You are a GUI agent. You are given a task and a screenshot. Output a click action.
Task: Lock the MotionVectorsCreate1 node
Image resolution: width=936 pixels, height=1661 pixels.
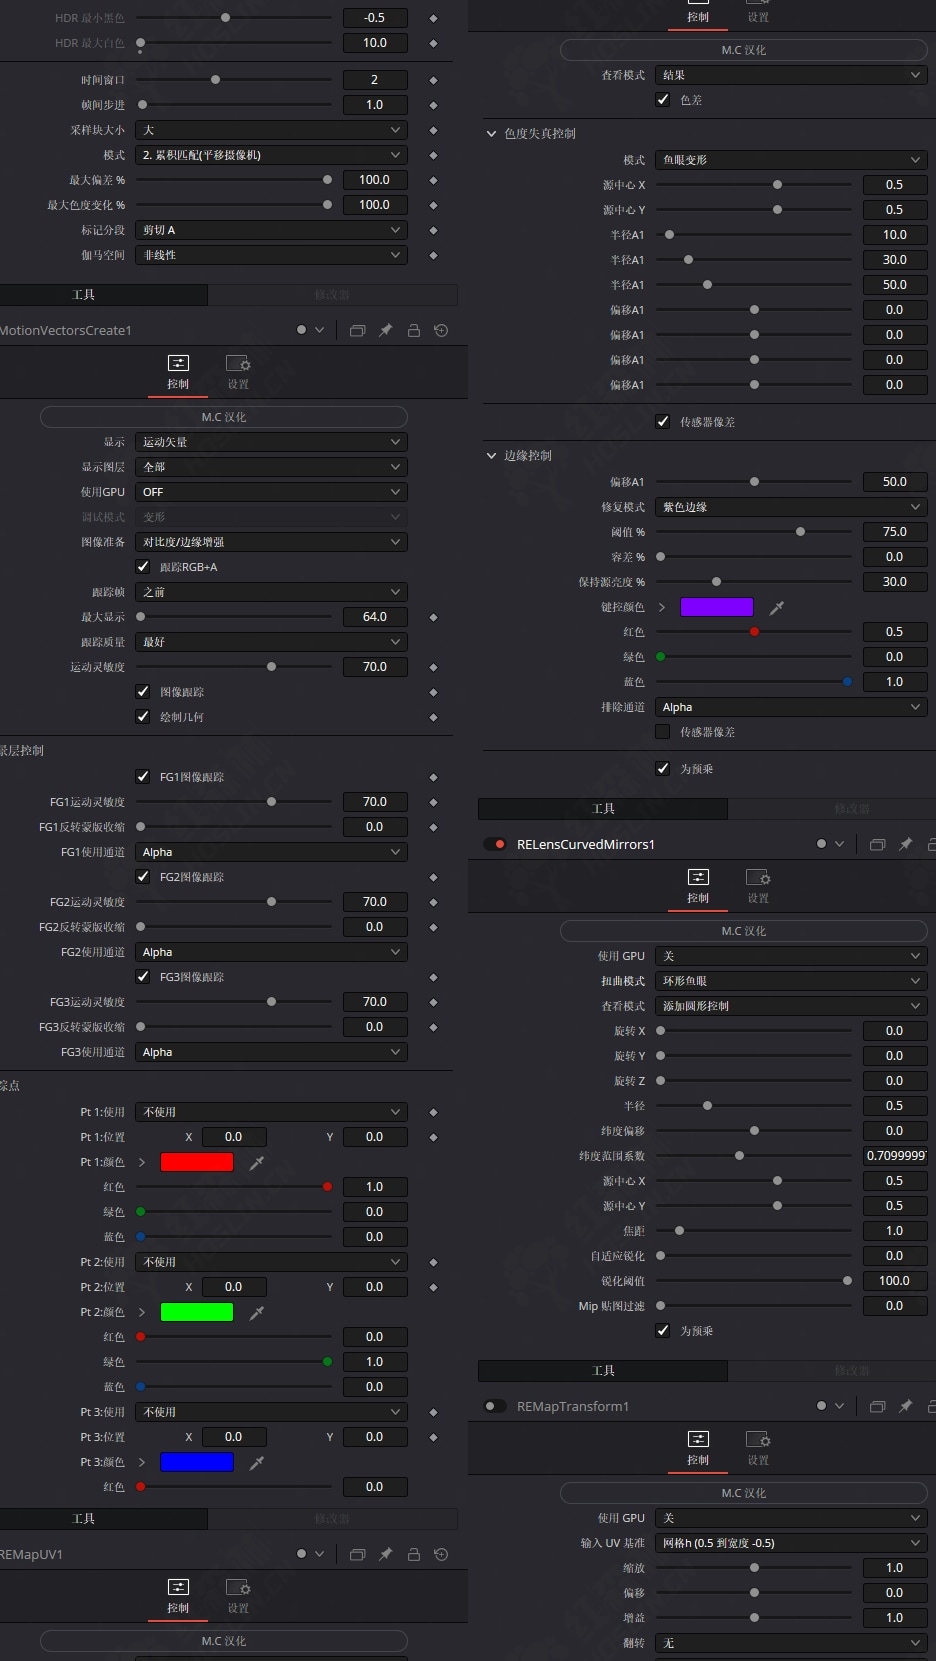click(413, 330)
